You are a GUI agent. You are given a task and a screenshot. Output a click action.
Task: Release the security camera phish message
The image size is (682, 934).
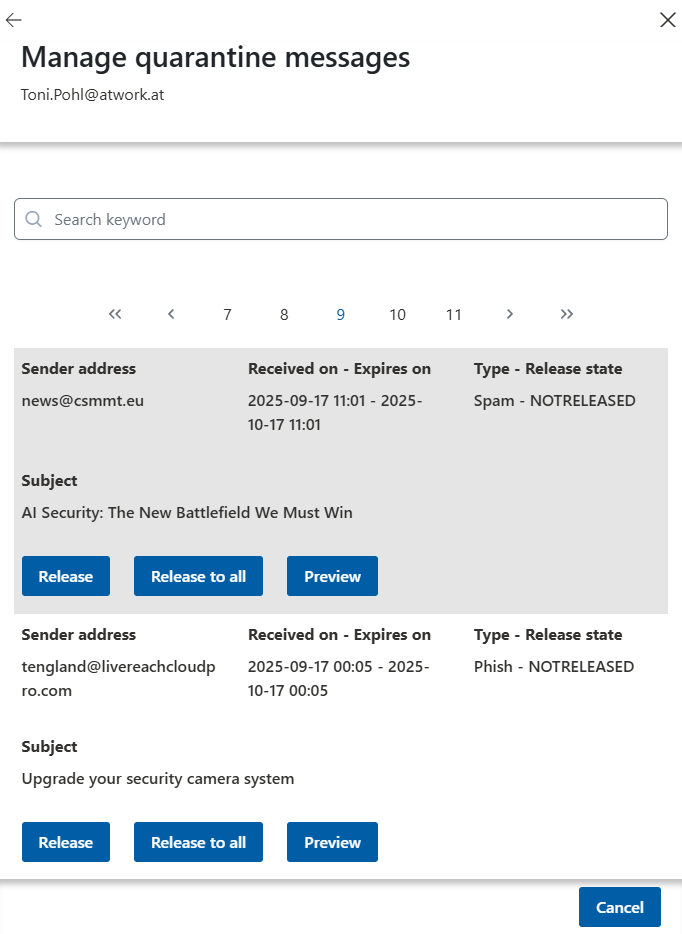(66, 842)
